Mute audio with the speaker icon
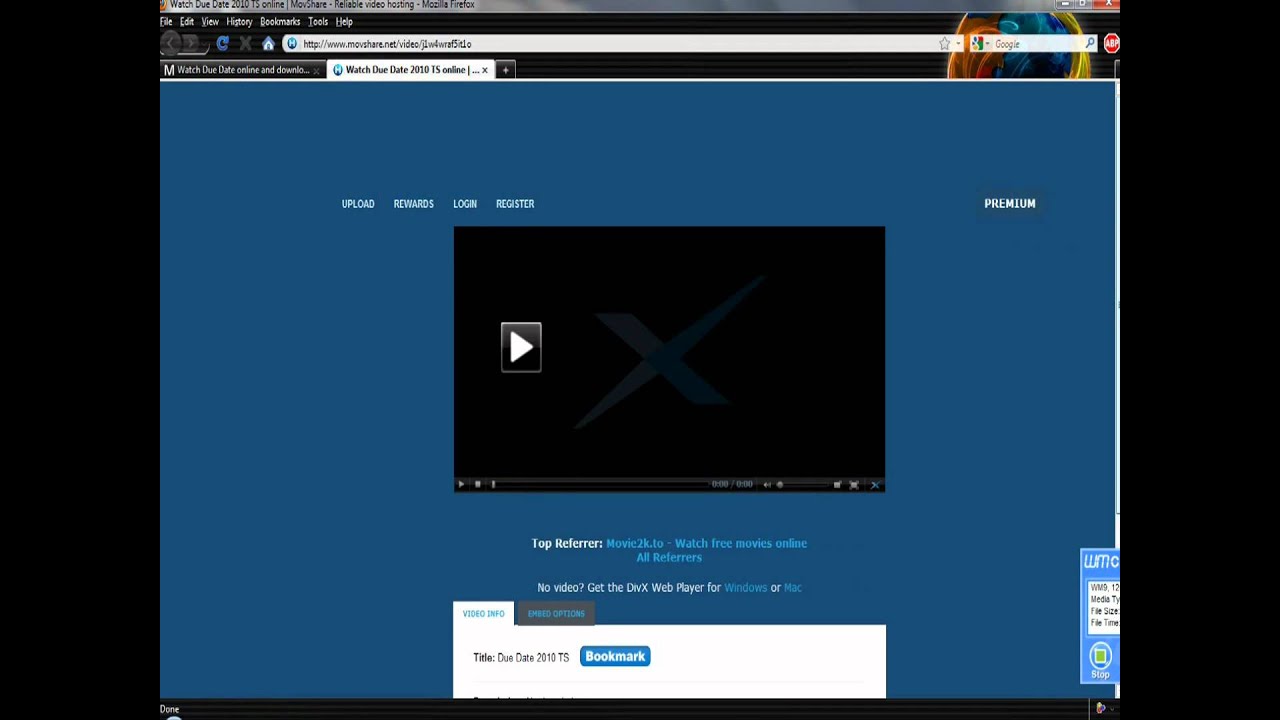1280x720 pixels. (767, 485)
